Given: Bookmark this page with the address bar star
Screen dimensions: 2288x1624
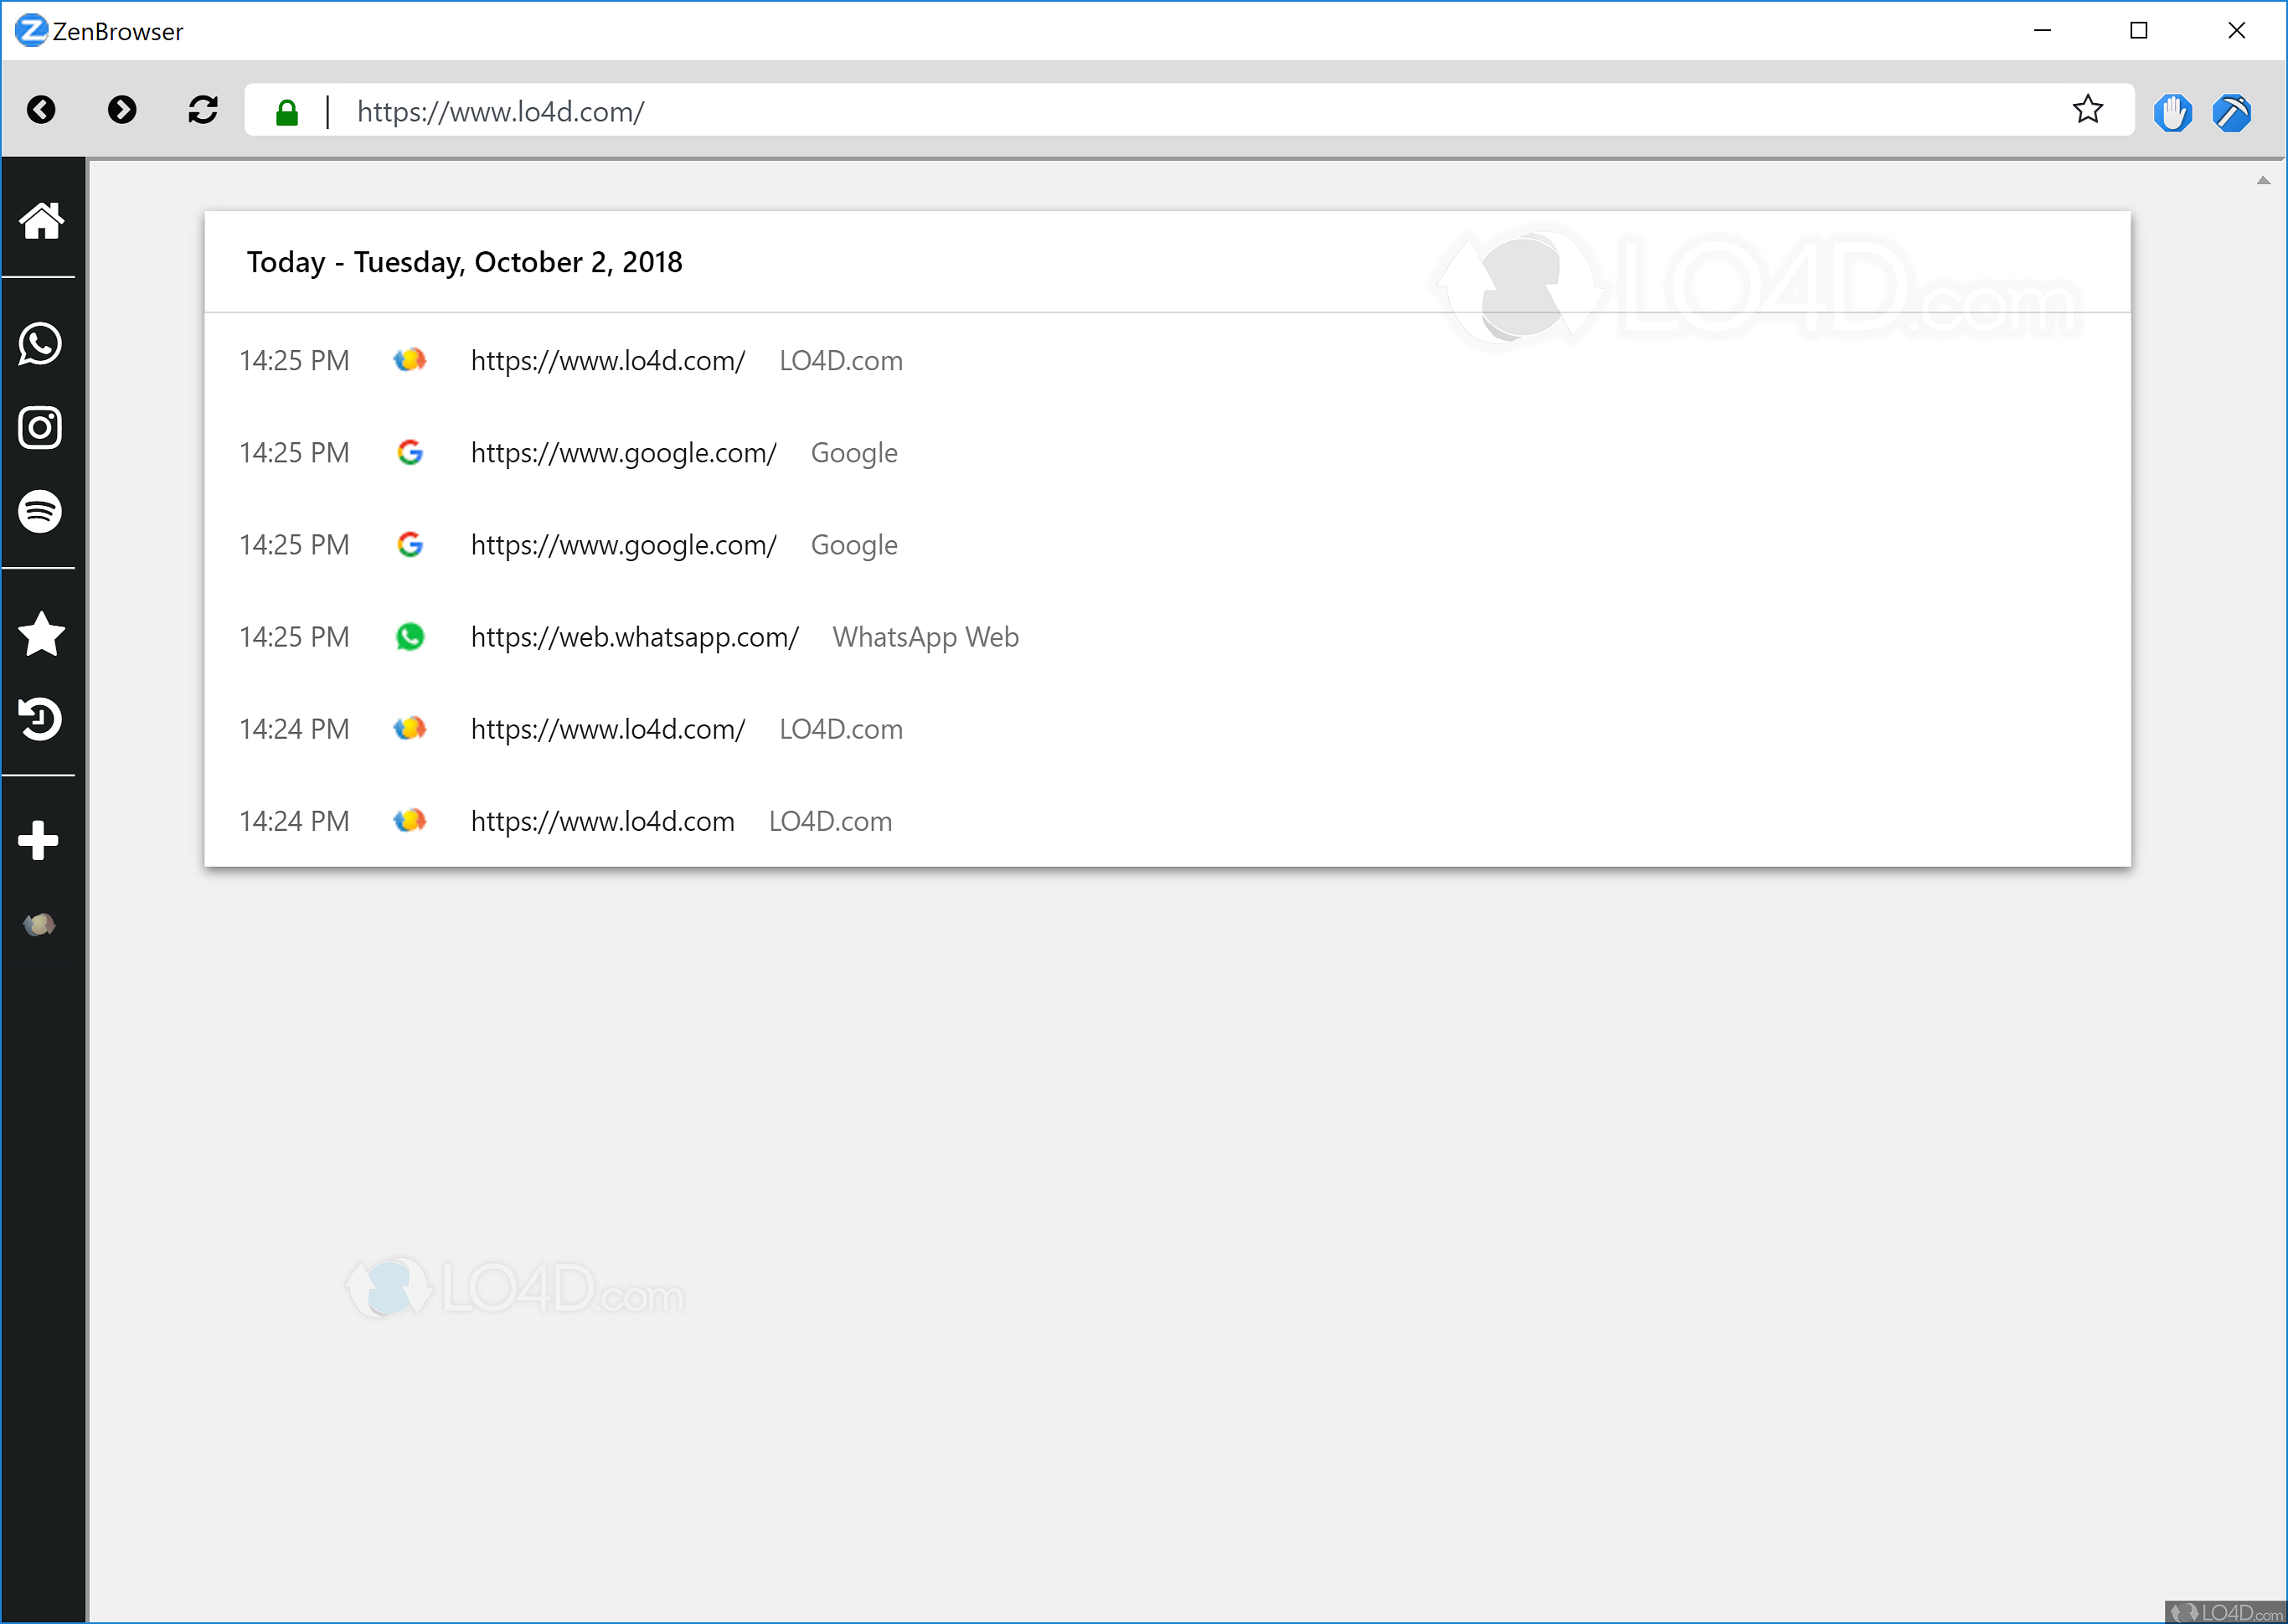Looking at the screenshot, I should click(x=2088, y=110).
